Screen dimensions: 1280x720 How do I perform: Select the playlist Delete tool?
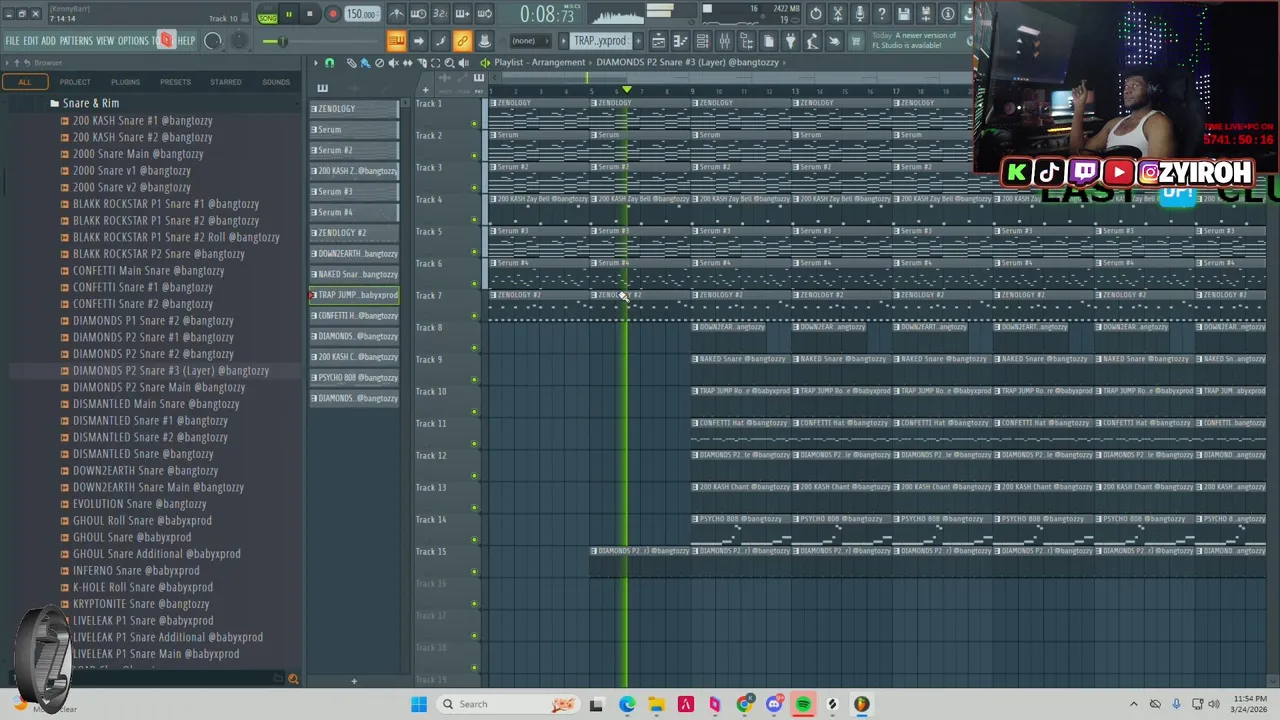379,63
